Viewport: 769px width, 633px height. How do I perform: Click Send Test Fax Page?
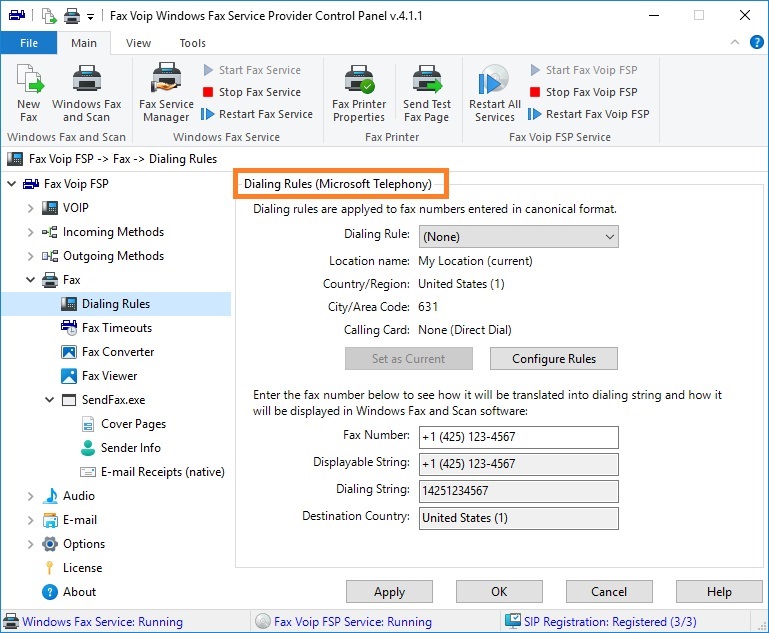[x=427, y=92]
